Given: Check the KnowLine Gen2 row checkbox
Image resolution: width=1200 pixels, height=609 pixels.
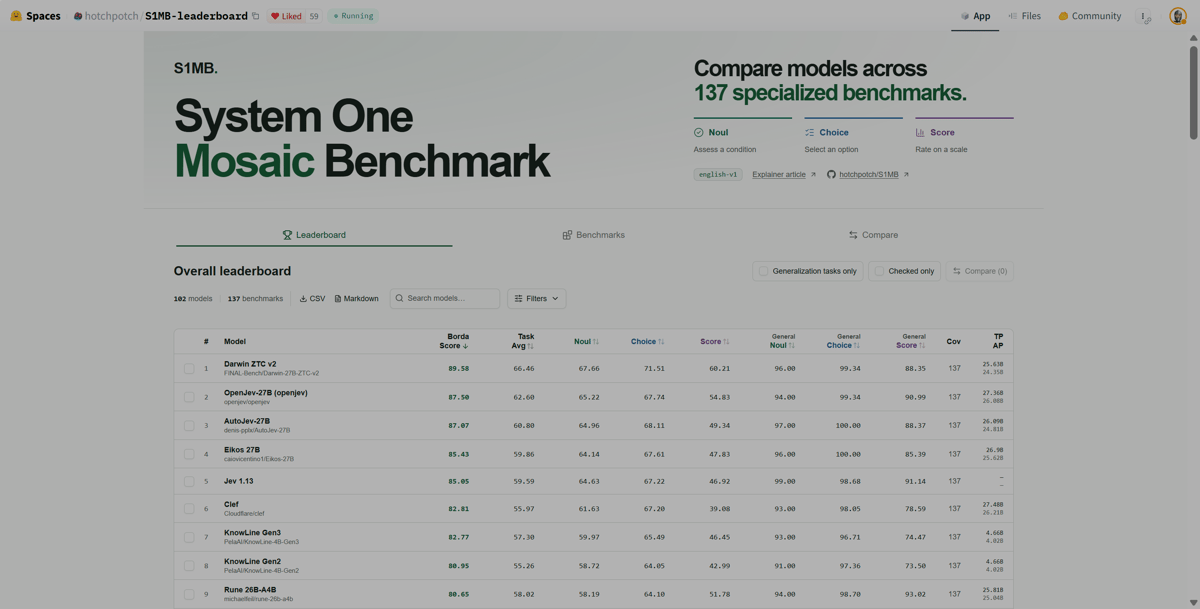Looking at the screenshot, I should 189,566.
